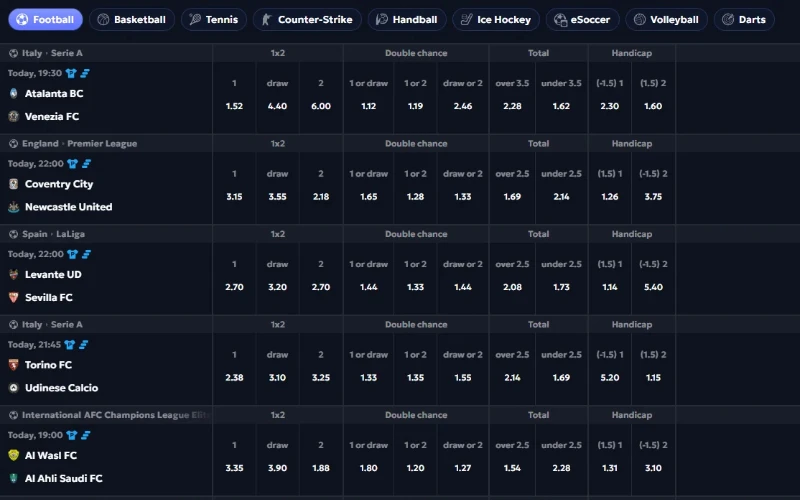Click the Torino FC team crest
Image resolution: width=800 pixels, height=500 pixels.
pos(14,365)
